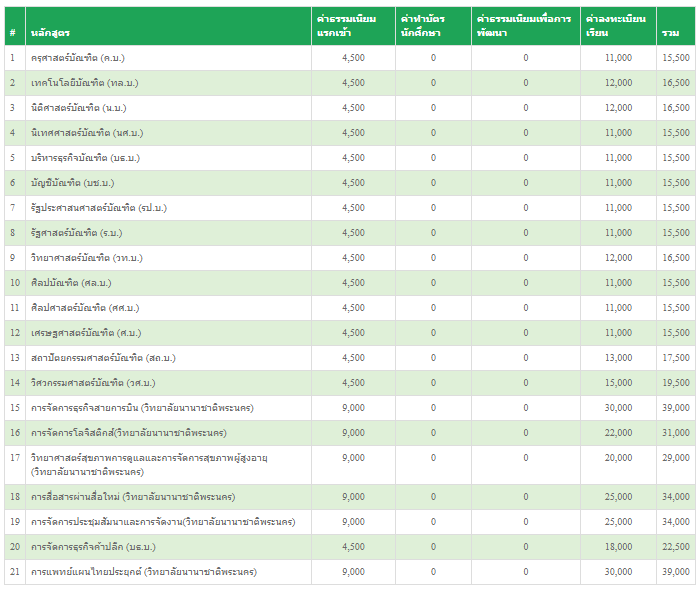Select the การจัดการประชุมสัมนาและการจัดงาน course name
This screenshot has height=593, width=700.
(163, 522)
